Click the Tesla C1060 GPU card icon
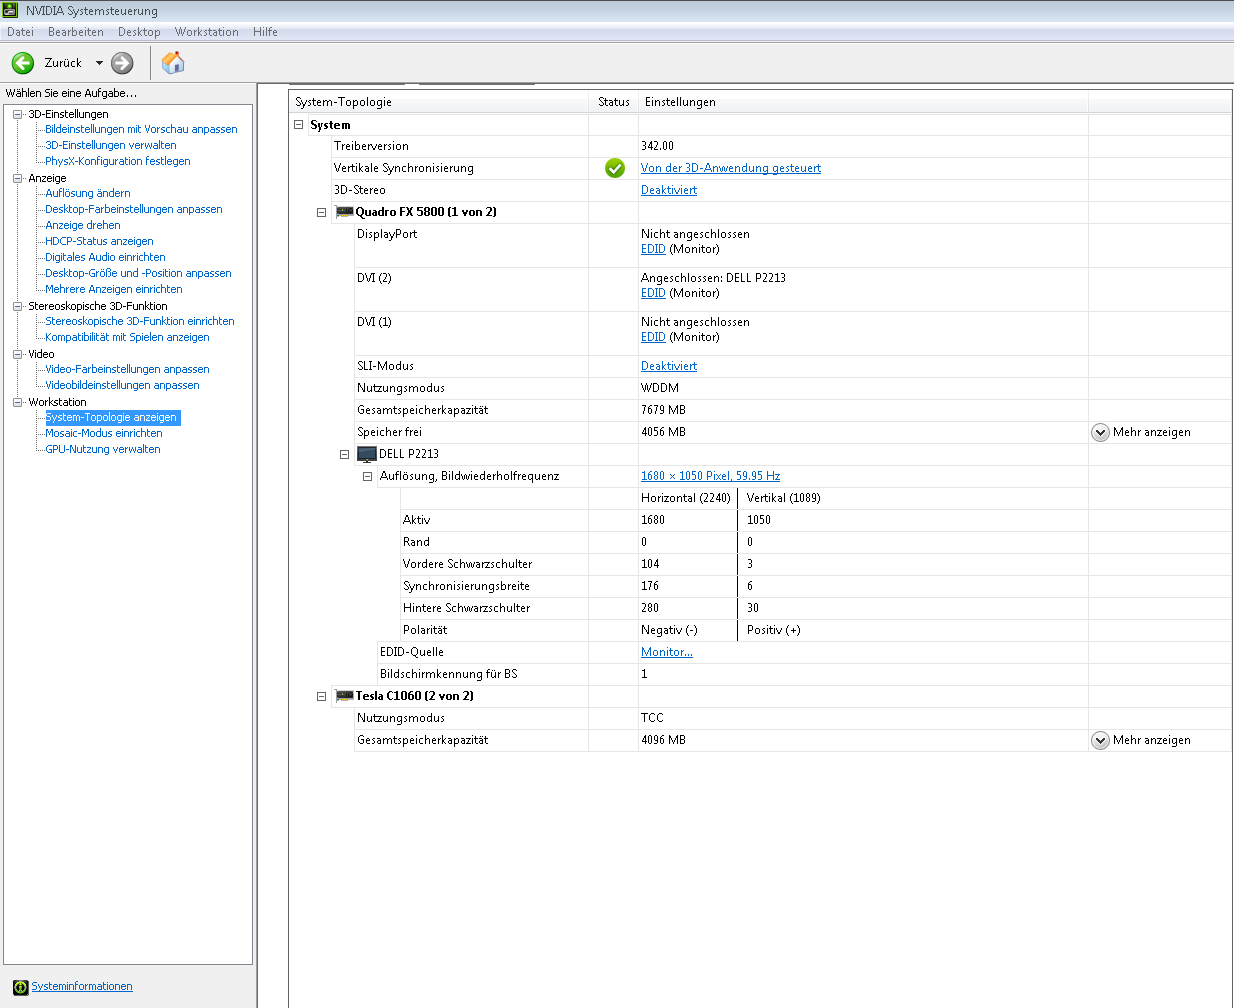Viewport: 1234px width, 1008px height. pyautogui.click(x=344, y=696)
